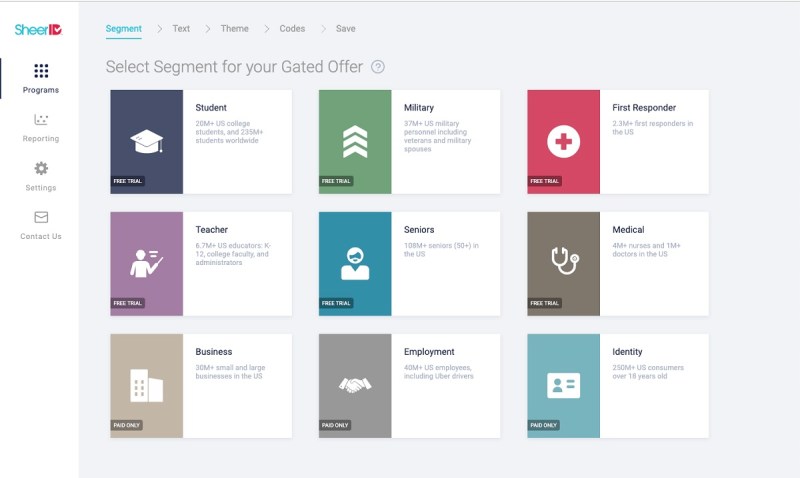Select the Student graduation cap icon
Screen dimensions: 800x478
pyautogui.click(x=146, y=141)
